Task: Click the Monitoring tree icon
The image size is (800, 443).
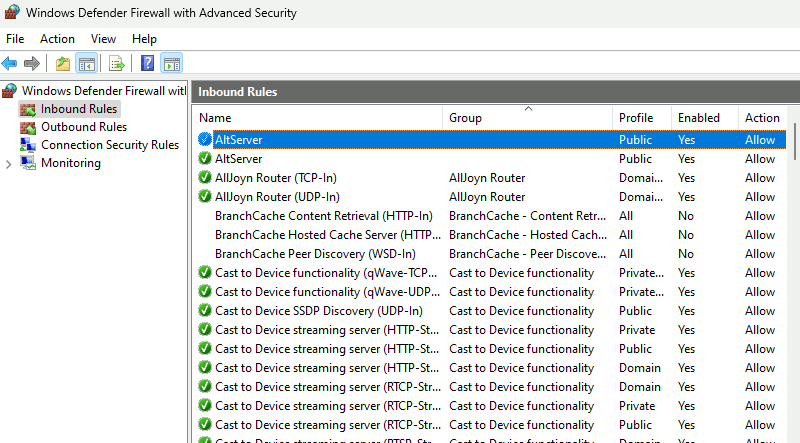Action: (x=28, y=163)
